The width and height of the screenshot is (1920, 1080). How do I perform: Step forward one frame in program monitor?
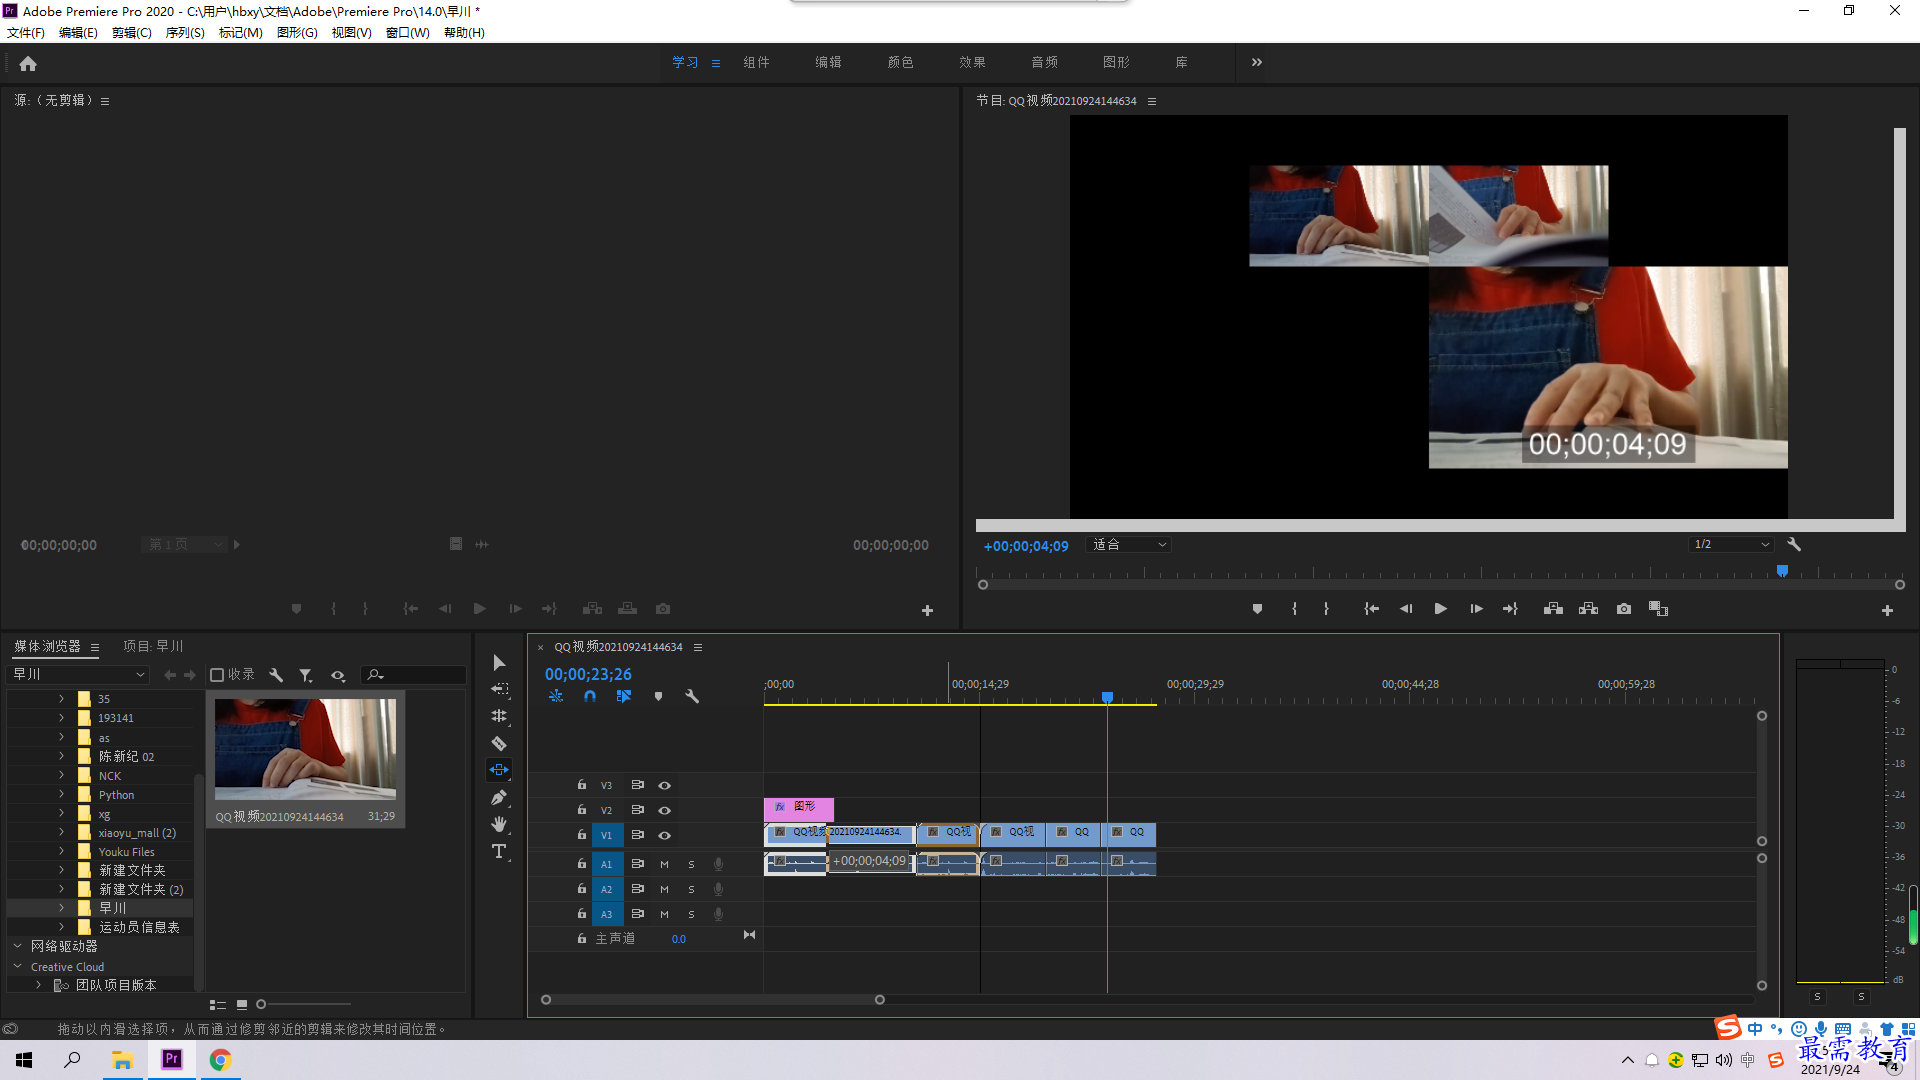pos(1476,609)
